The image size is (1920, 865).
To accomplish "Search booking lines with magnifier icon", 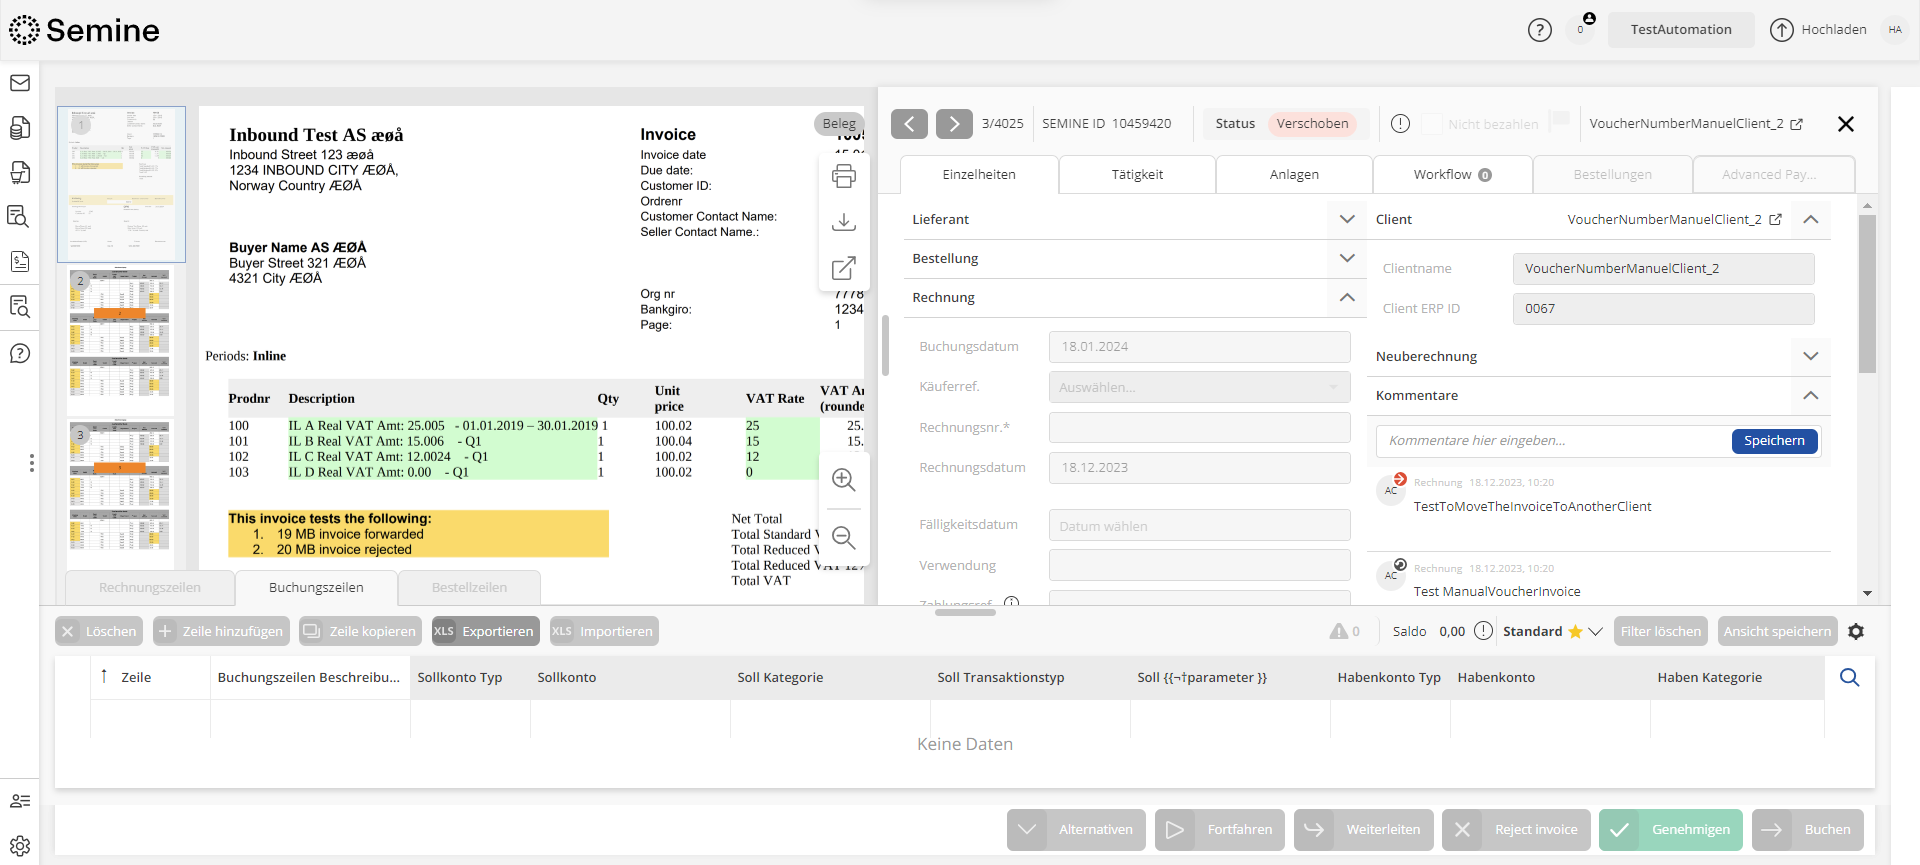I will pyautogui.click(x=1849, y=678).
